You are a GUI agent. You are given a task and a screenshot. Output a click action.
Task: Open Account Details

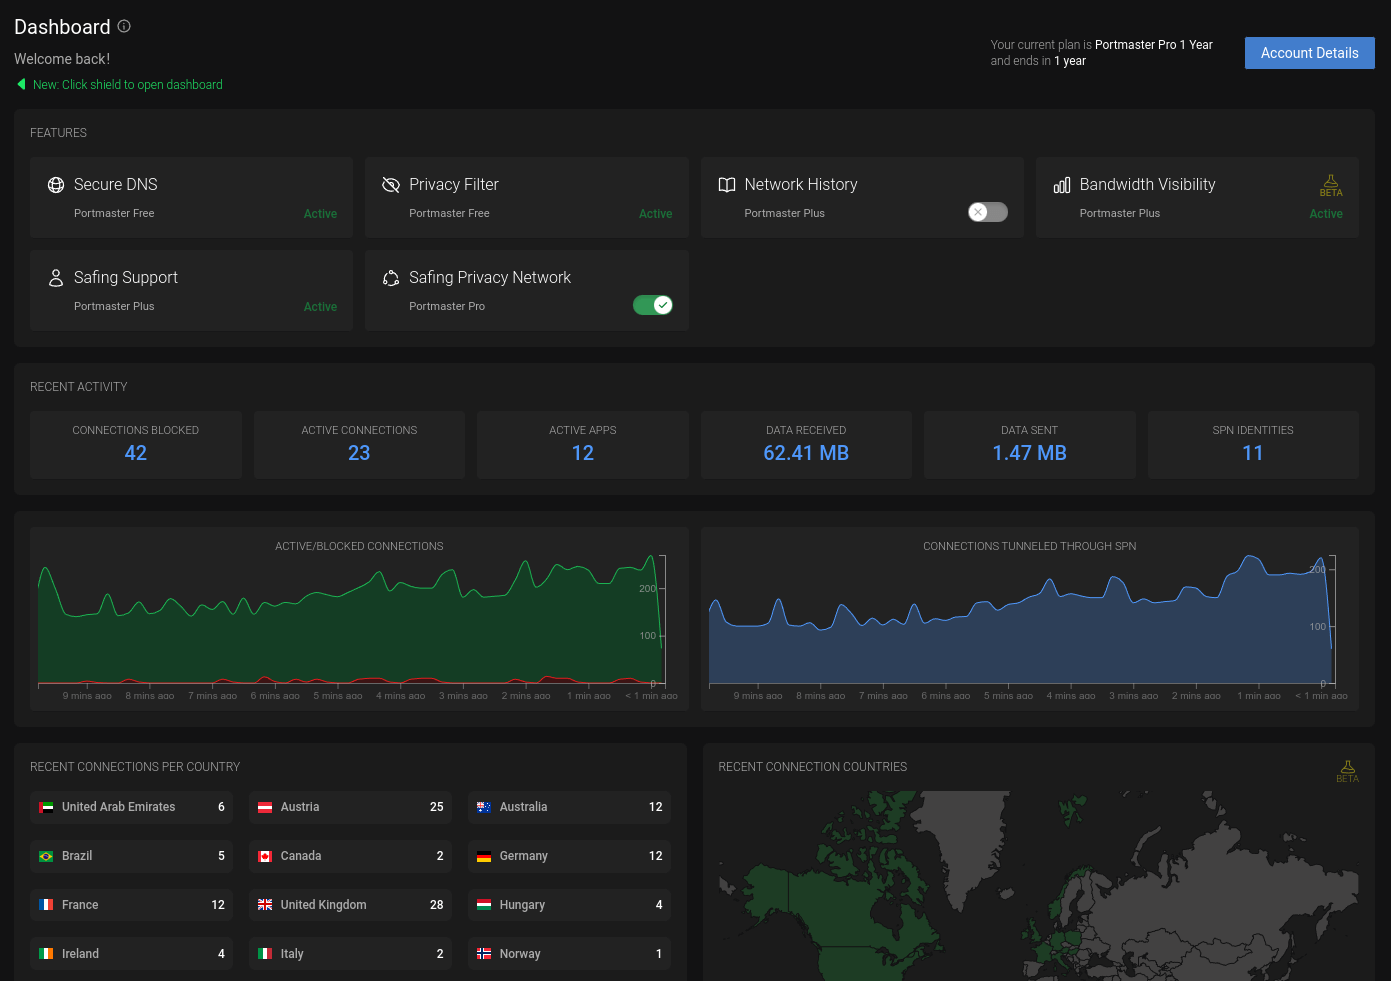point(1309,53)
